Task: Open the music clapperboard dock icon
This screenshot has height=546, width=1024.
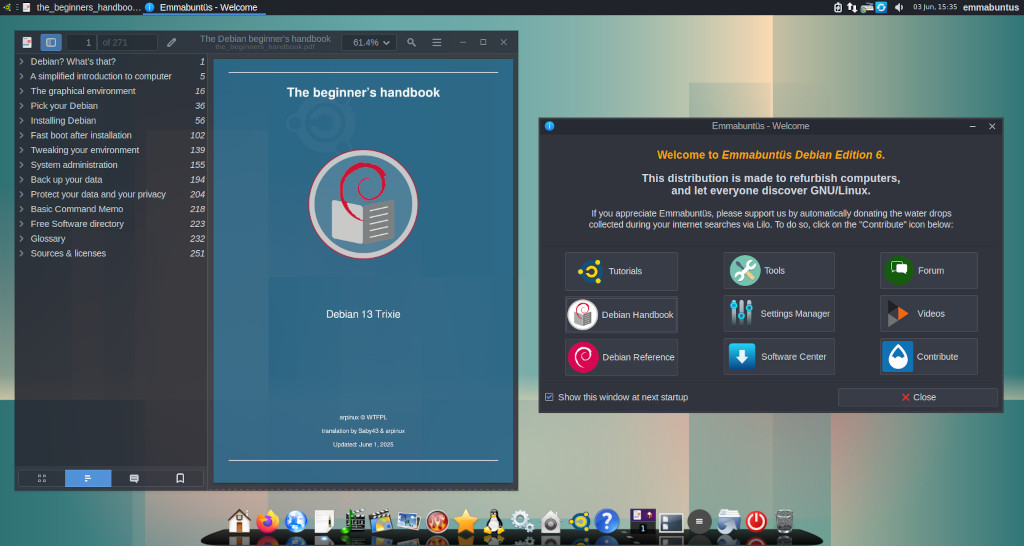Action: [353, 521]
